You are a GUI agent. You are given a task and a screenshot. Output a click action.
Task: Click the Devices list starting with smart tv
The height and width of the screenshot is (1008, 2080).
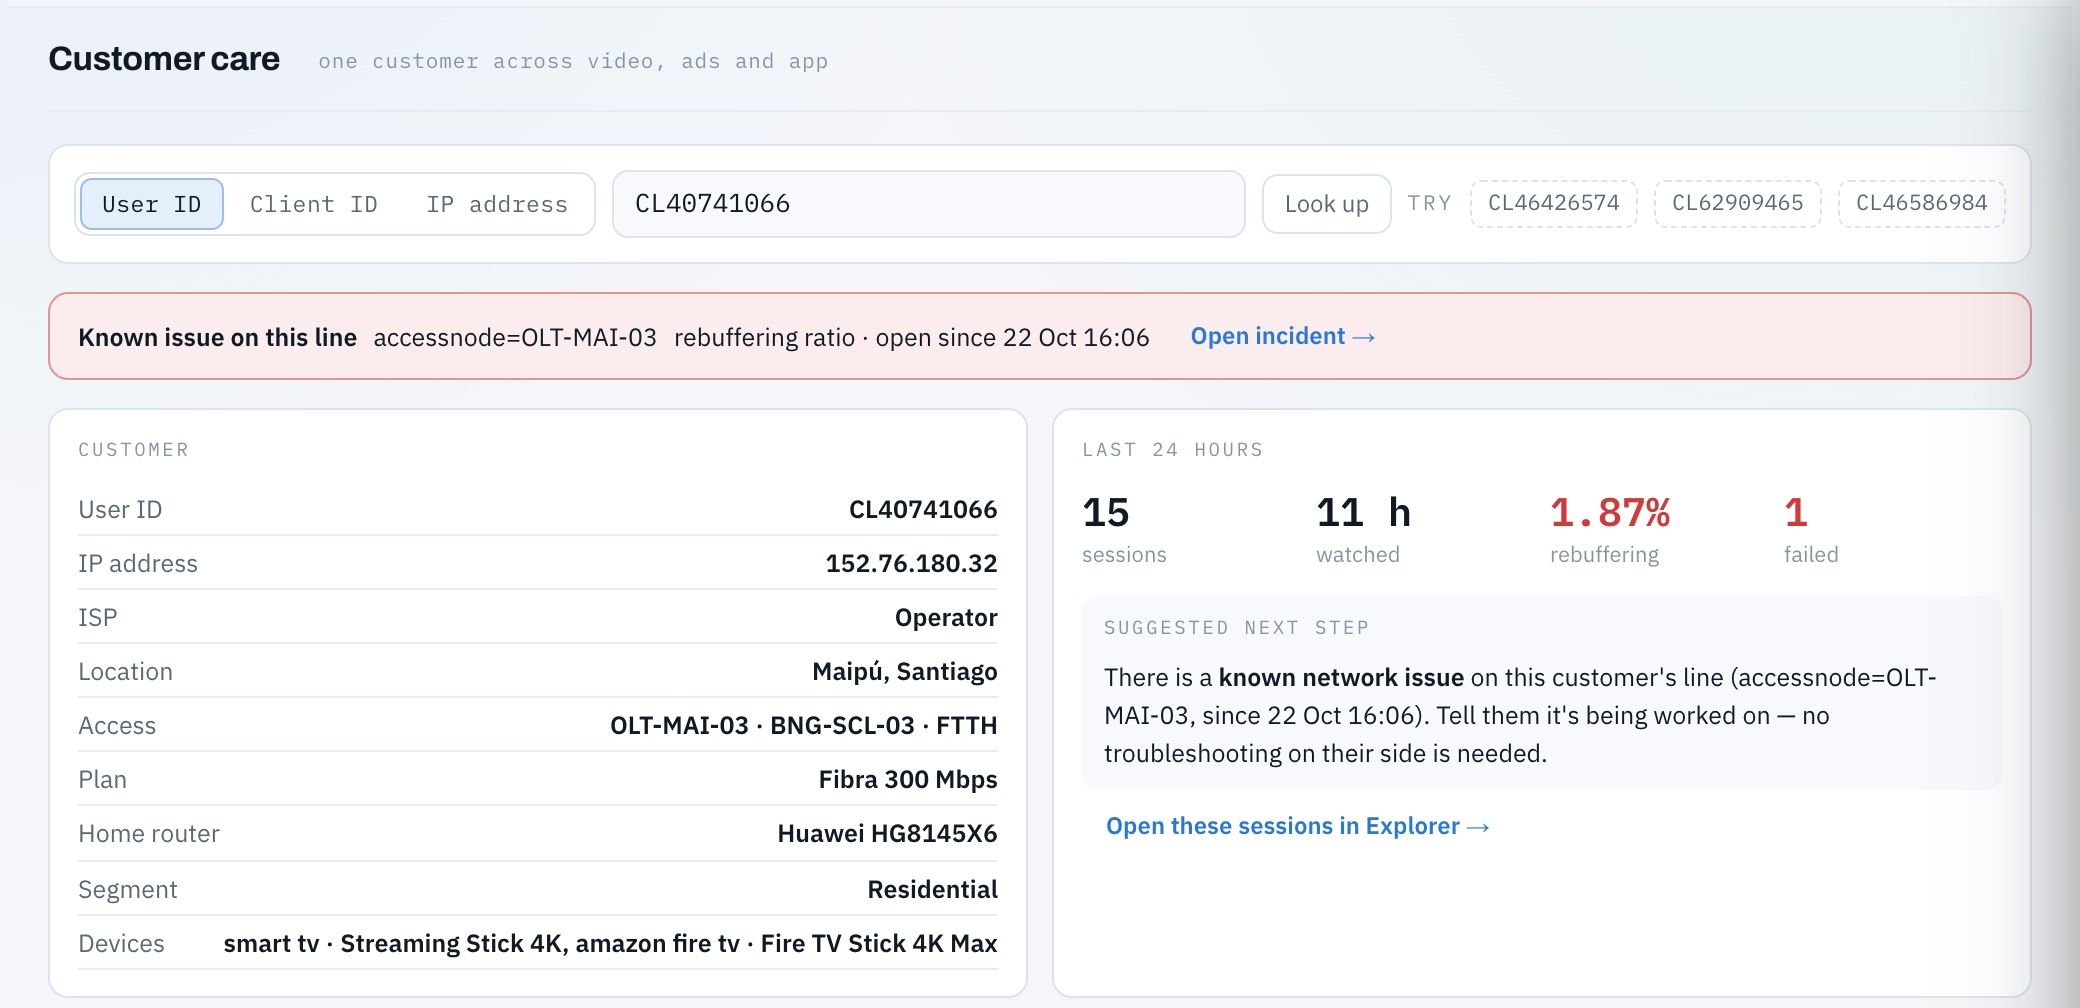pos(610,943)
